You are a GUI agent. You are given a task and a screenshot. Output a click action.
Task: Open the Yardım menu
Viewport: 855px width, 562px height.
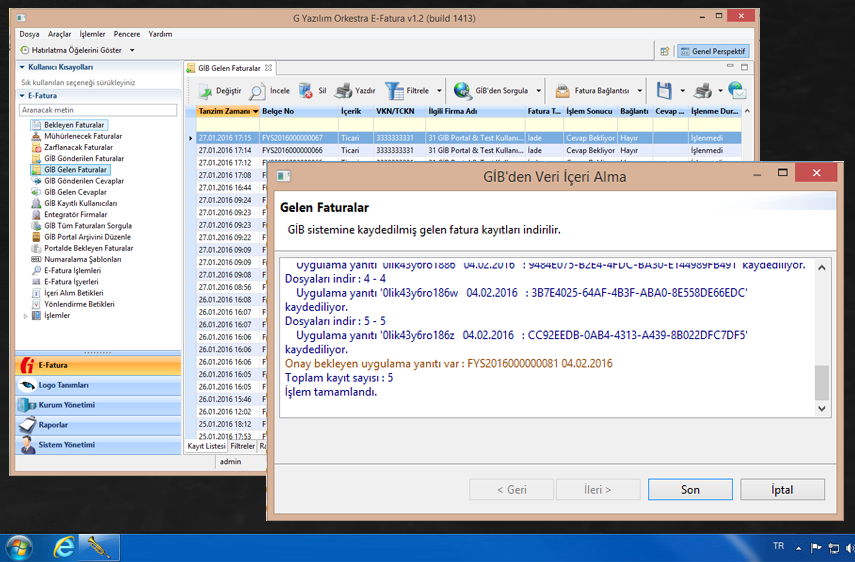160,34
